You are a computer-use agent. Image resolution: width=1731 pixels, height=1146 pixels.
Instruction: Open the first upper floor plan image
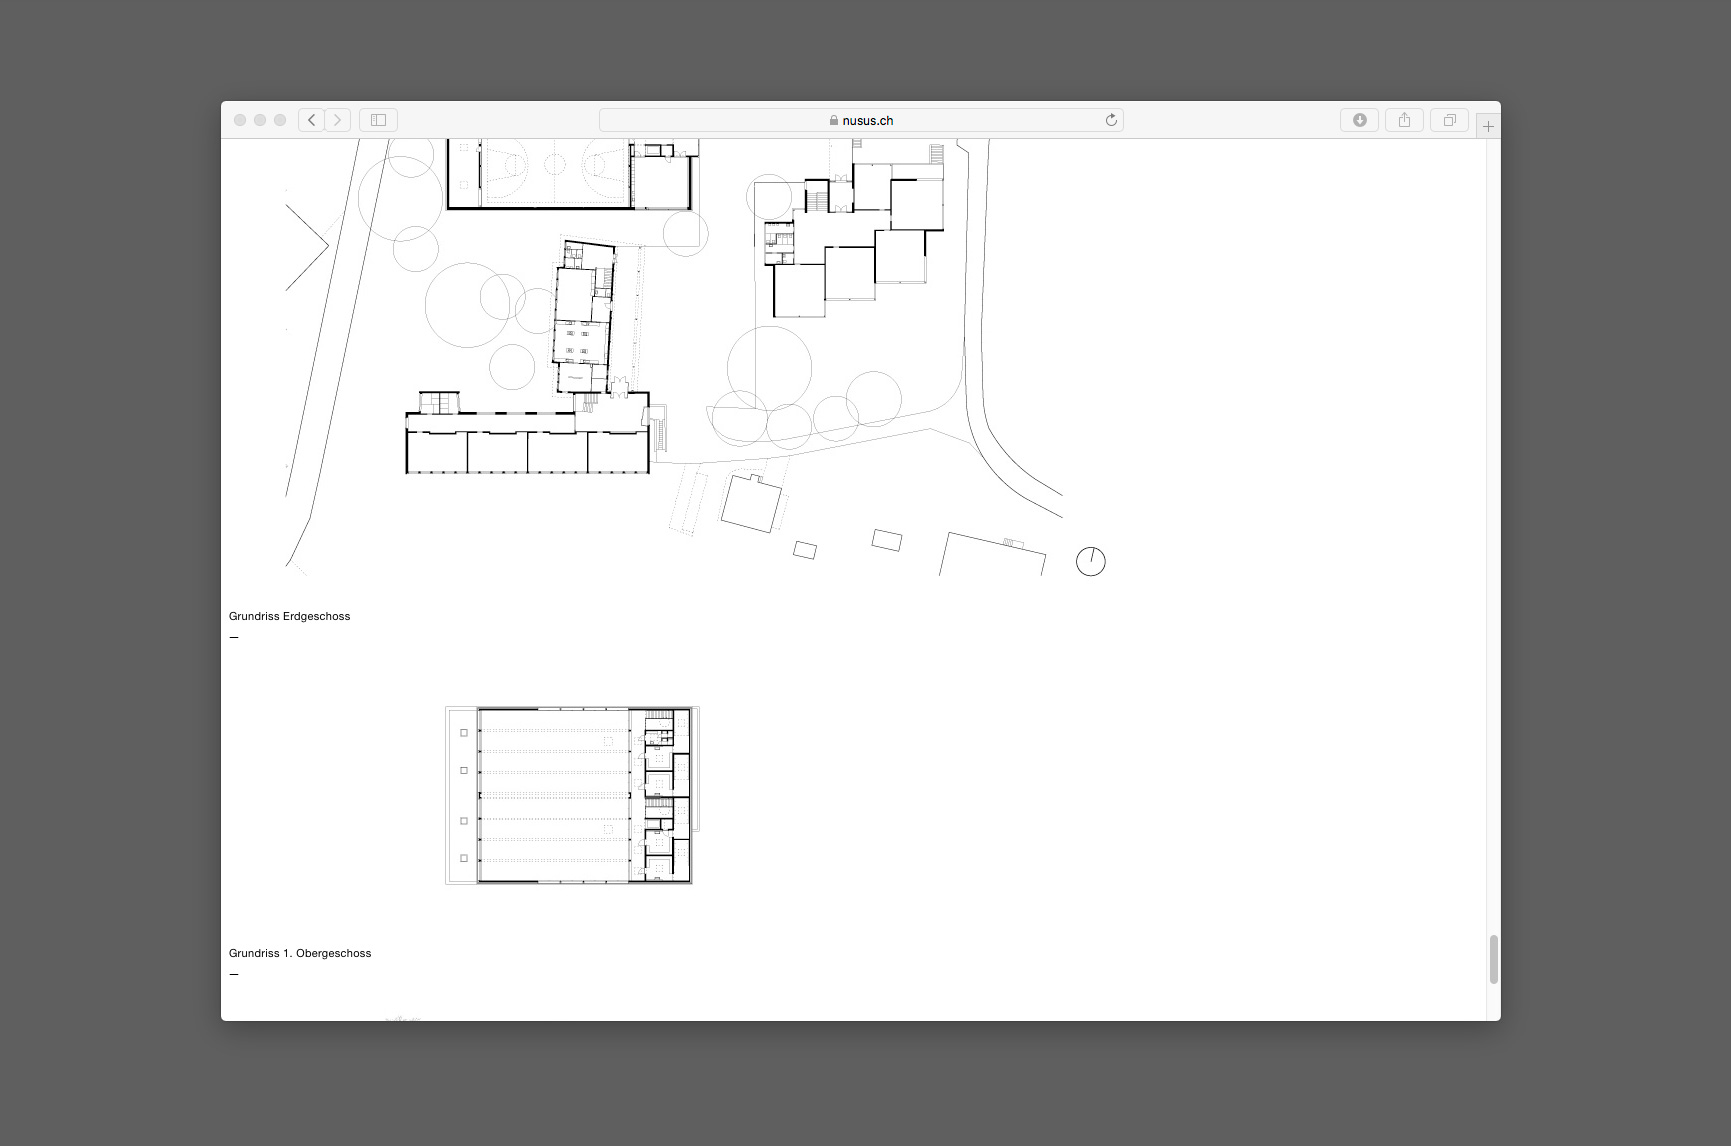coord(570,795)
